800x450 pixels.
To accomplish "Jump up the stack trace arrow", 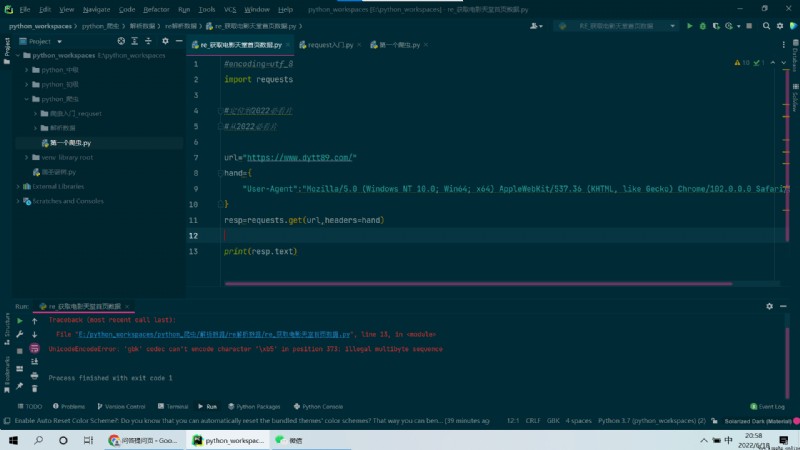I will tap(34, 321).
